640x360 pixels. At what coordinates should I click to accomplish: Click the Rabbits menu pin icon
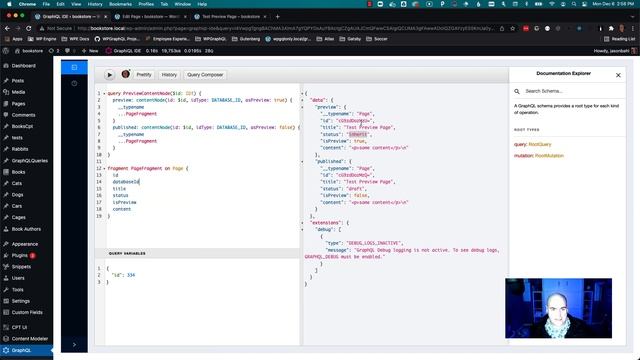point(6,149)
